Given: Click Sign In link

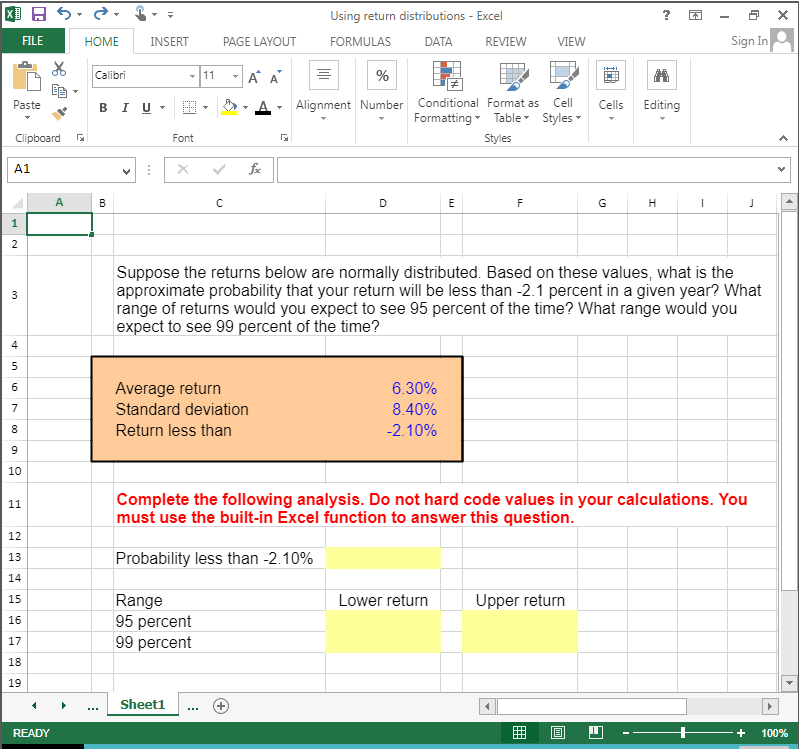Looking at the screenshot, I should pyautogui.click(x=749, y=41).
